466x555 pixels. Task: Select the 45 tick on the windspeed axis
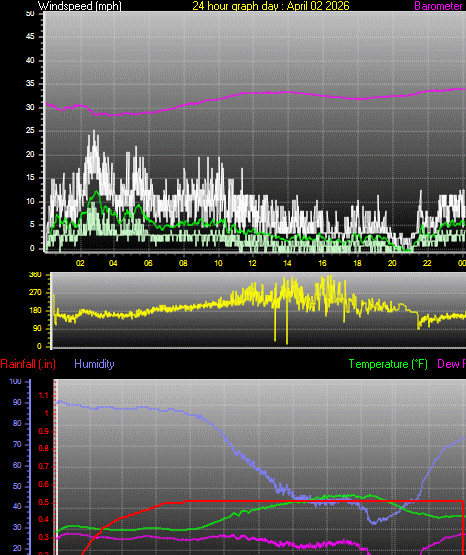pos(30,36)
